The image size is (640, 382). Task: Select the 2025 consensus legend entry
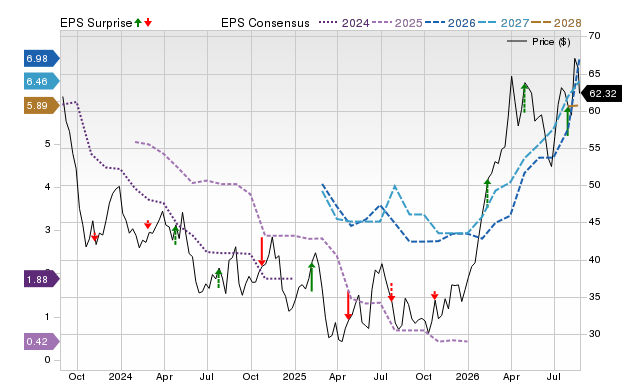click(397, 23)
